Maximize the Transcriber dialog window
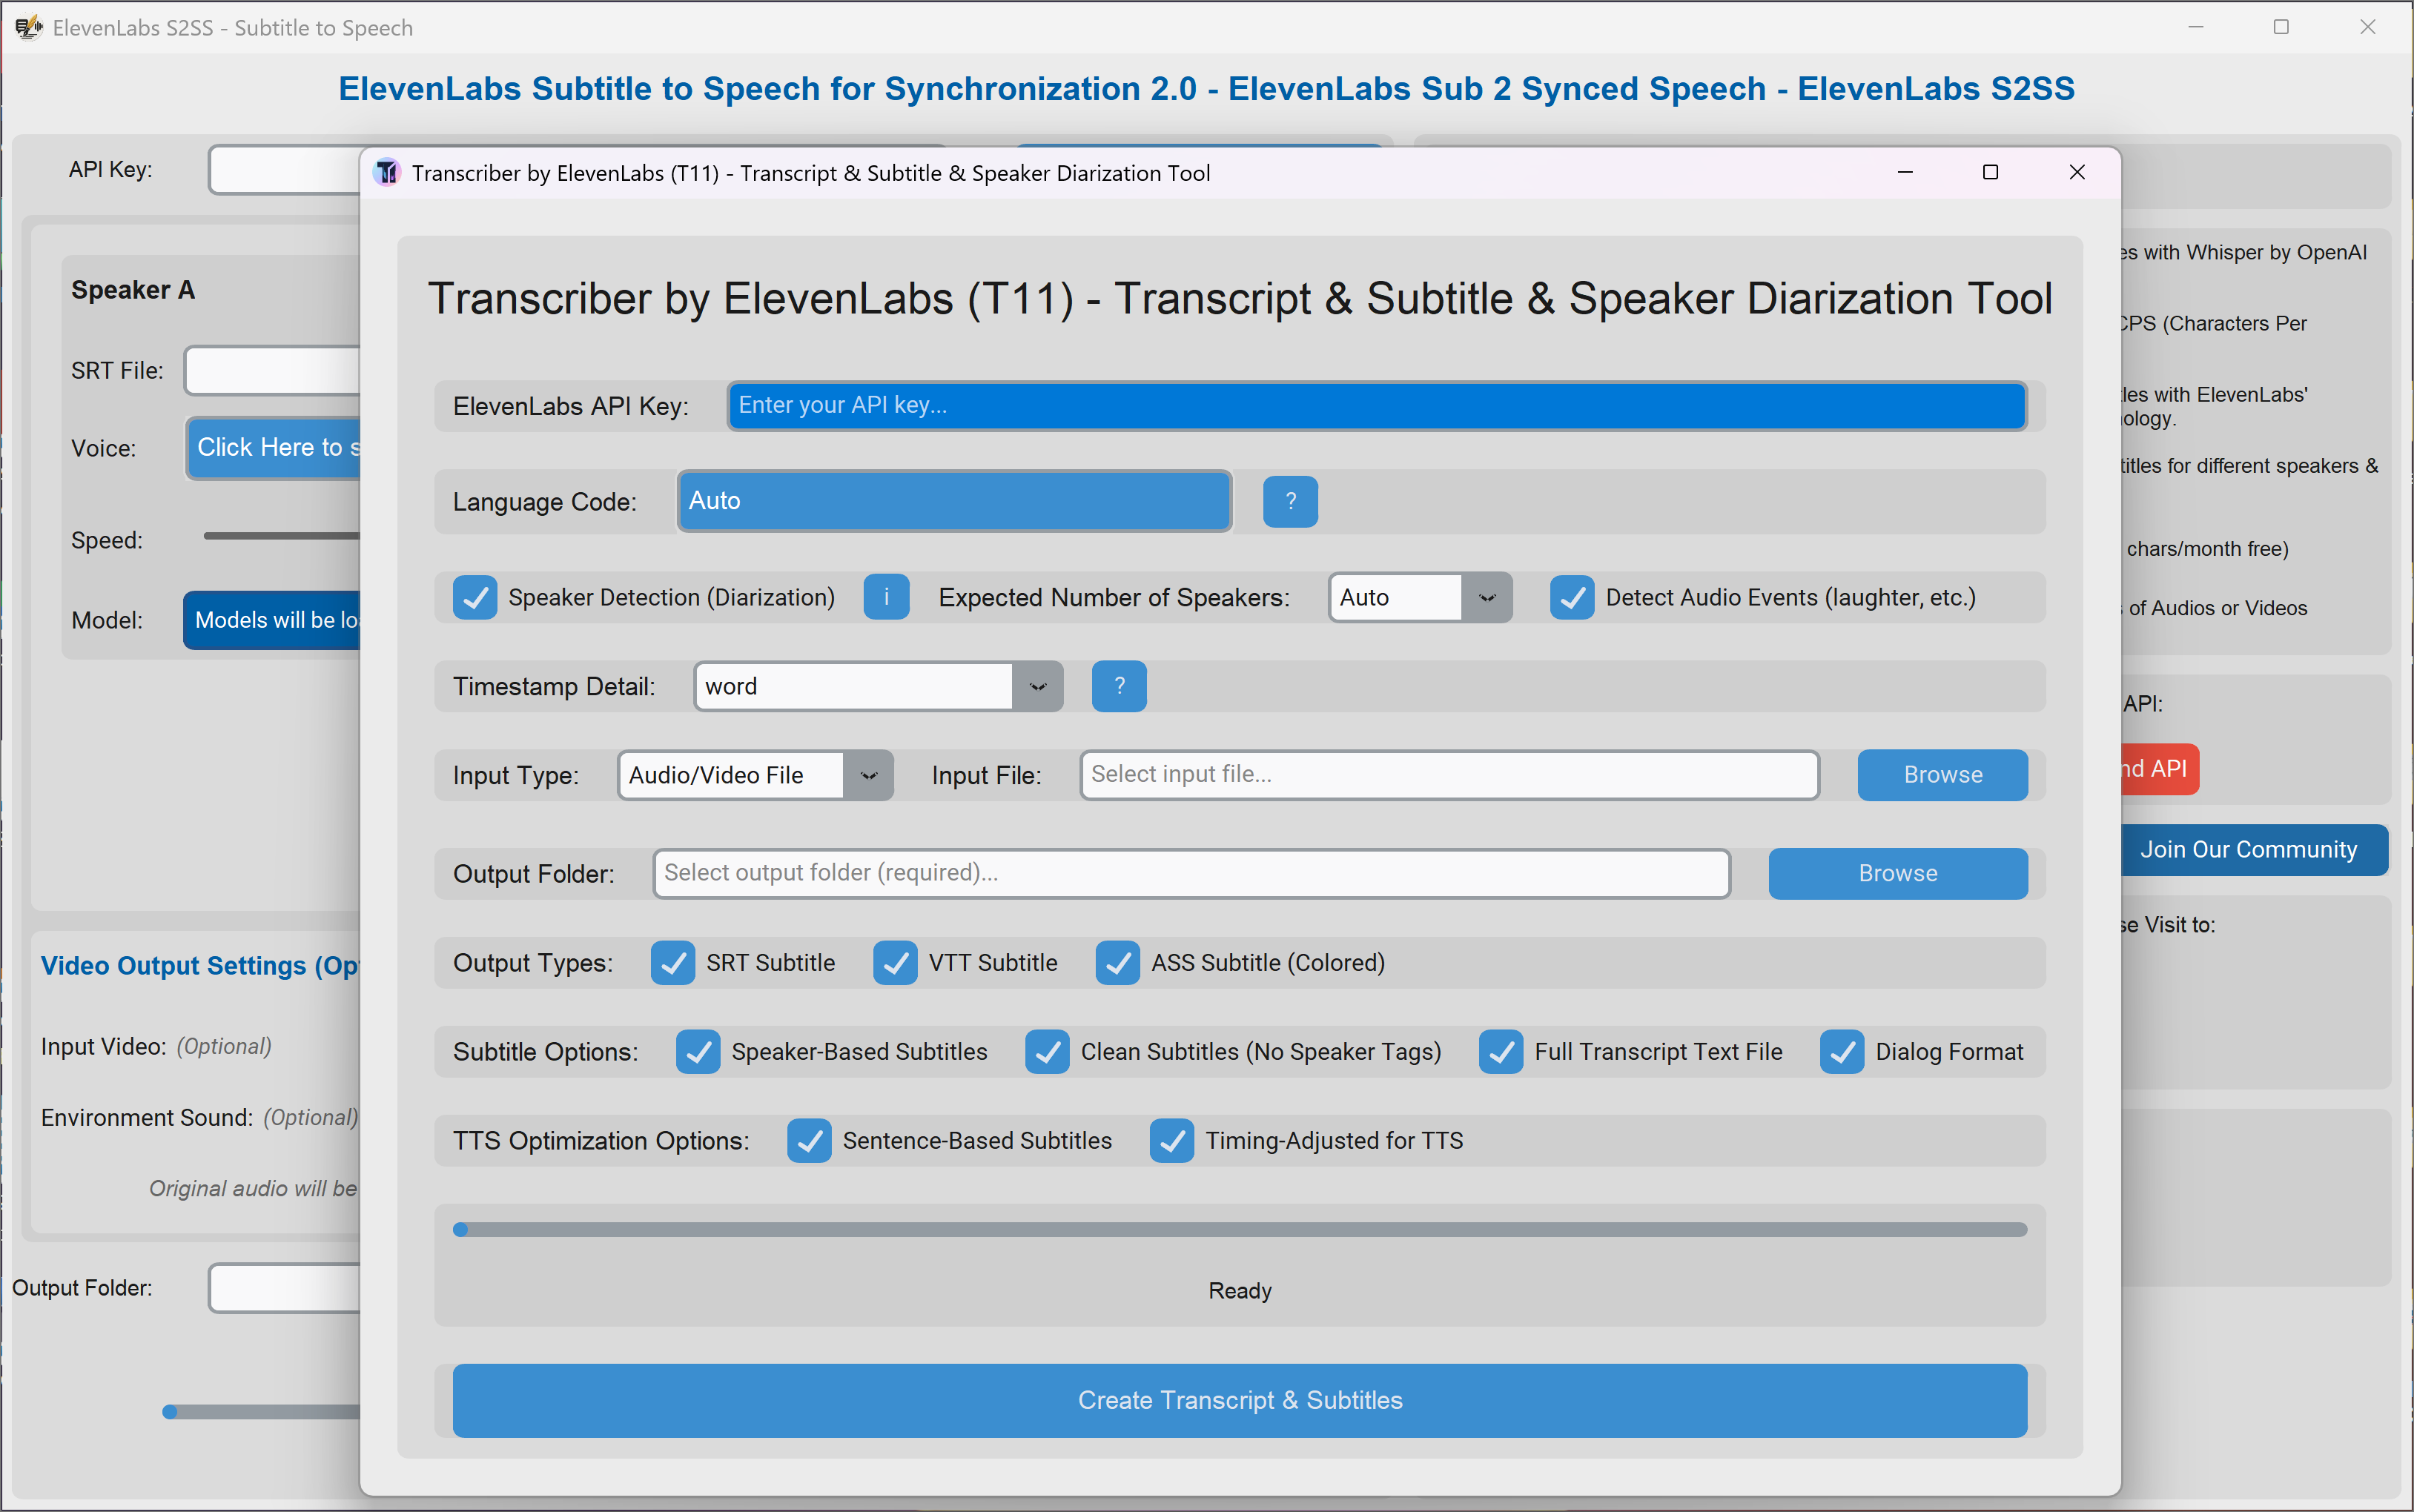 (1990, 172)
